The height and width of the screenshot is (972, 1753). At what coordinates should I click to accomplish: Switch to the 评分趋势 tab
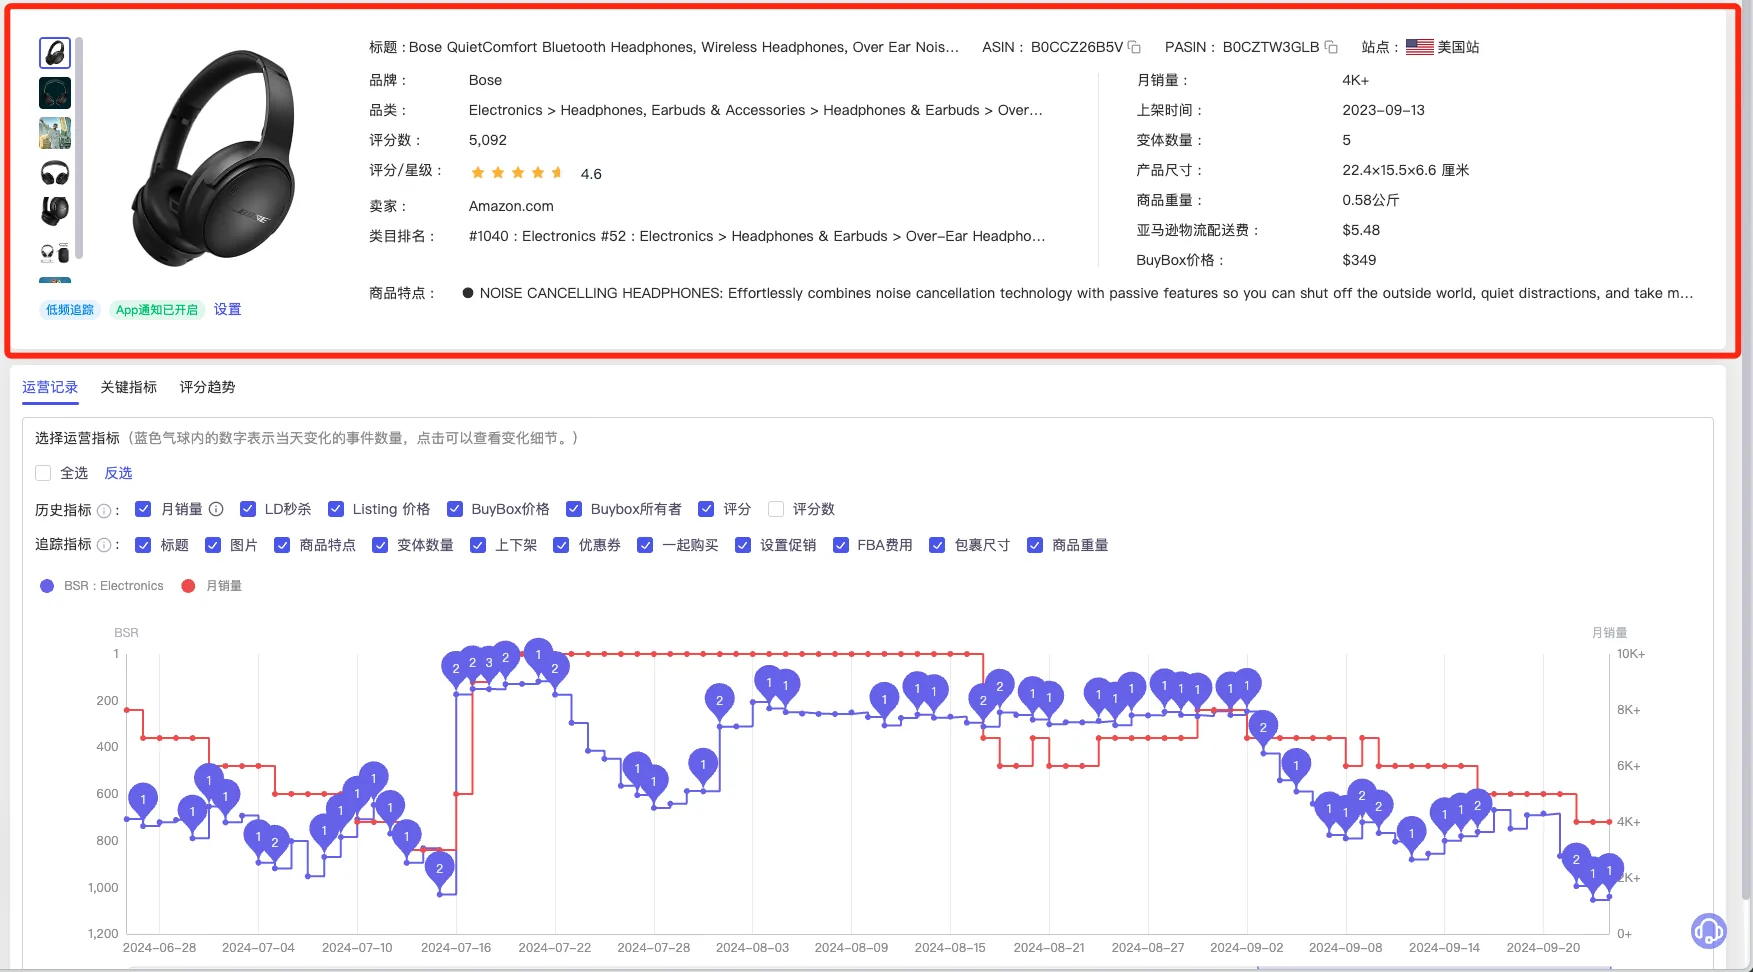tap(207, 387)
